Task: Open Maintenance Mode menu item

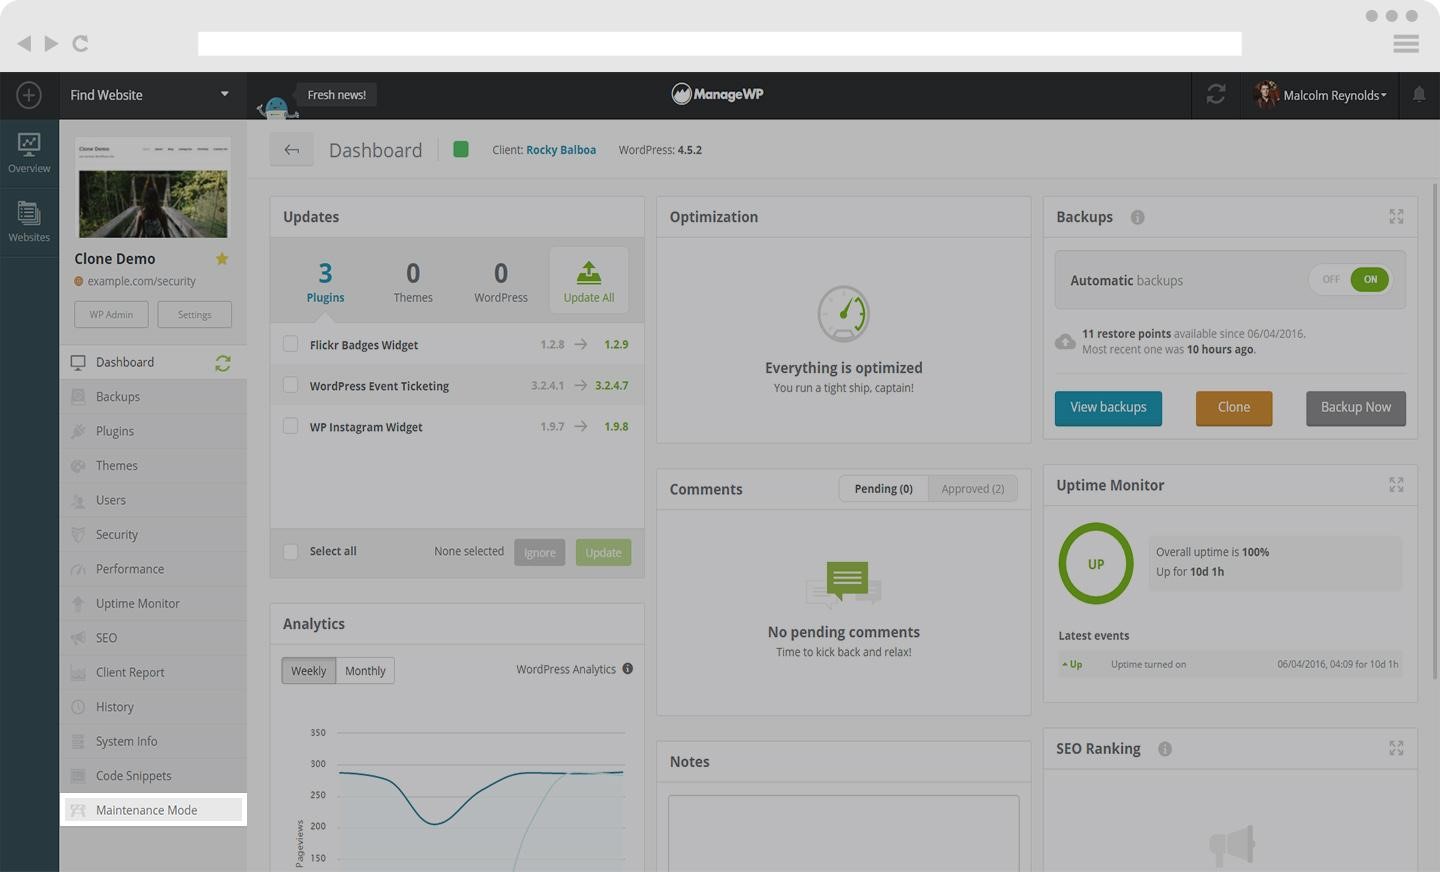Action: (153, 810)
